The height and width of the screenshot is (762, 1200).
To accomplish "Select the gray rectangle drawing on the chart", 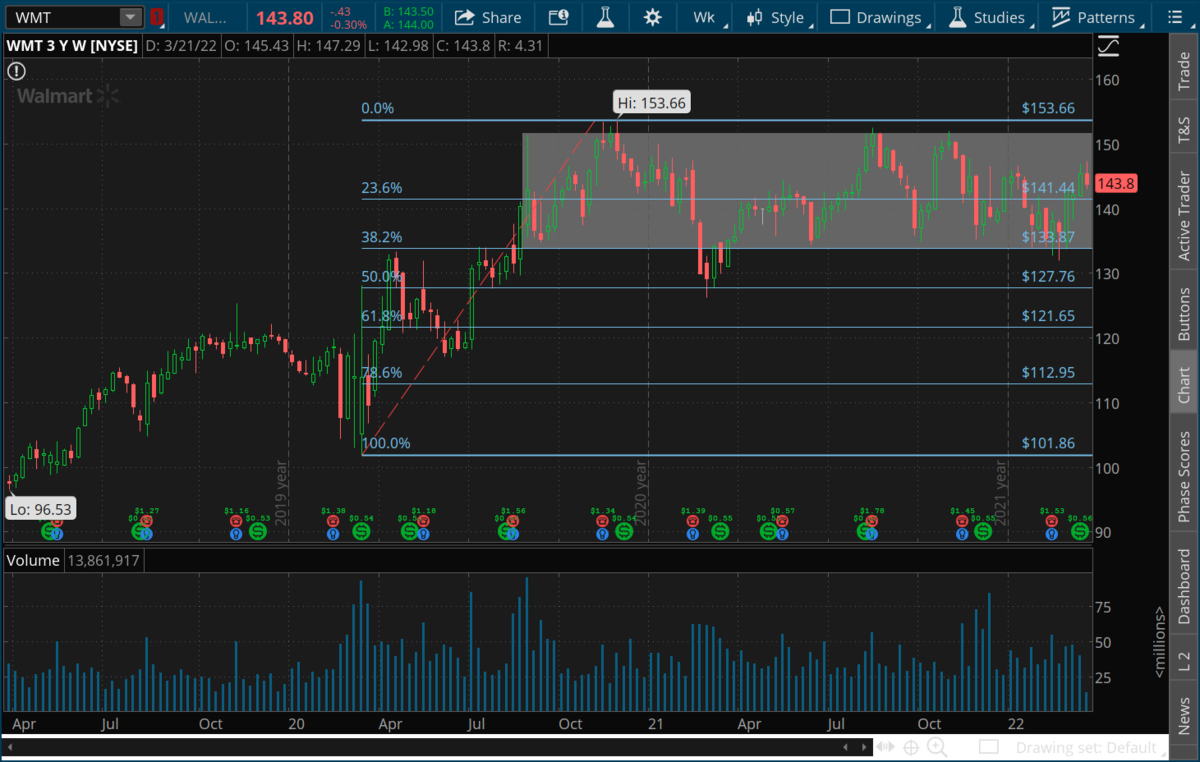I will click(x=805, y=191).
